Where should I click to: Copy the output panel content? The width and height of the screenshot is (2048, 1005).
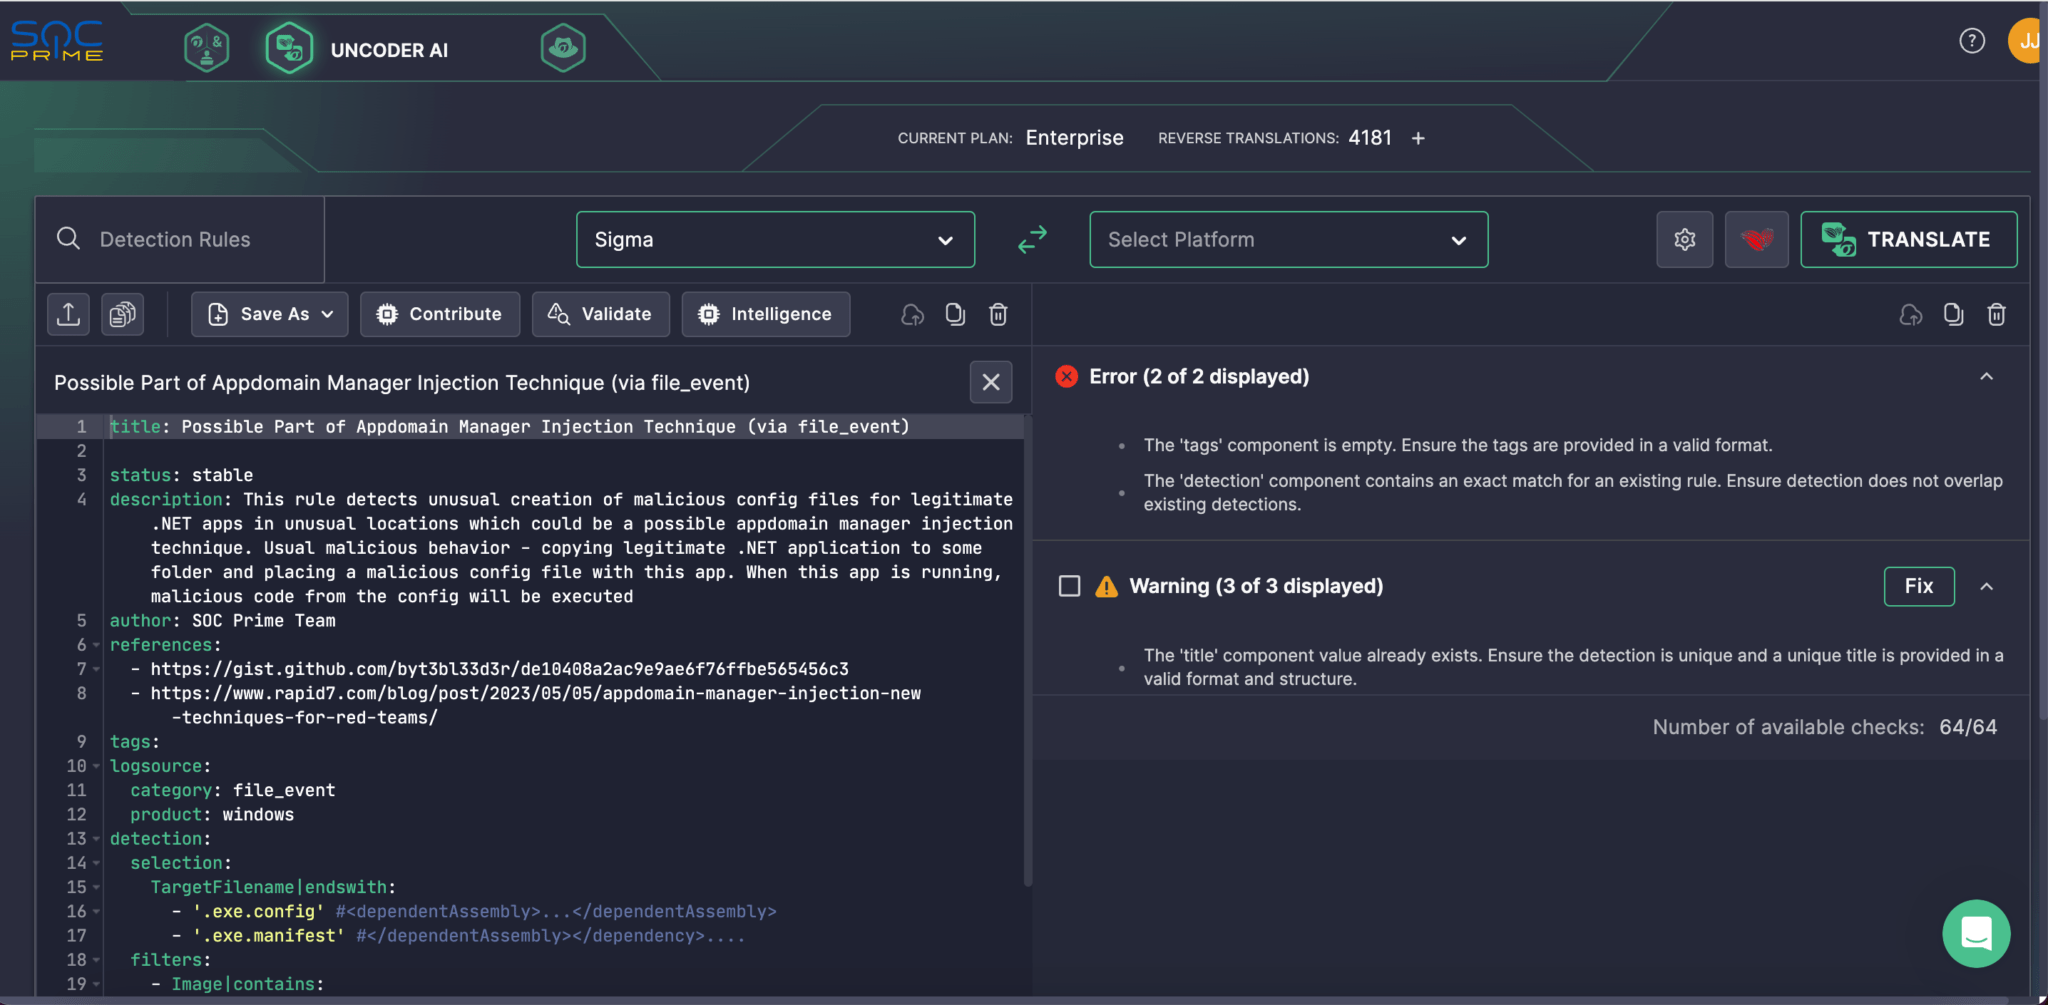[x=1953, y=315]
